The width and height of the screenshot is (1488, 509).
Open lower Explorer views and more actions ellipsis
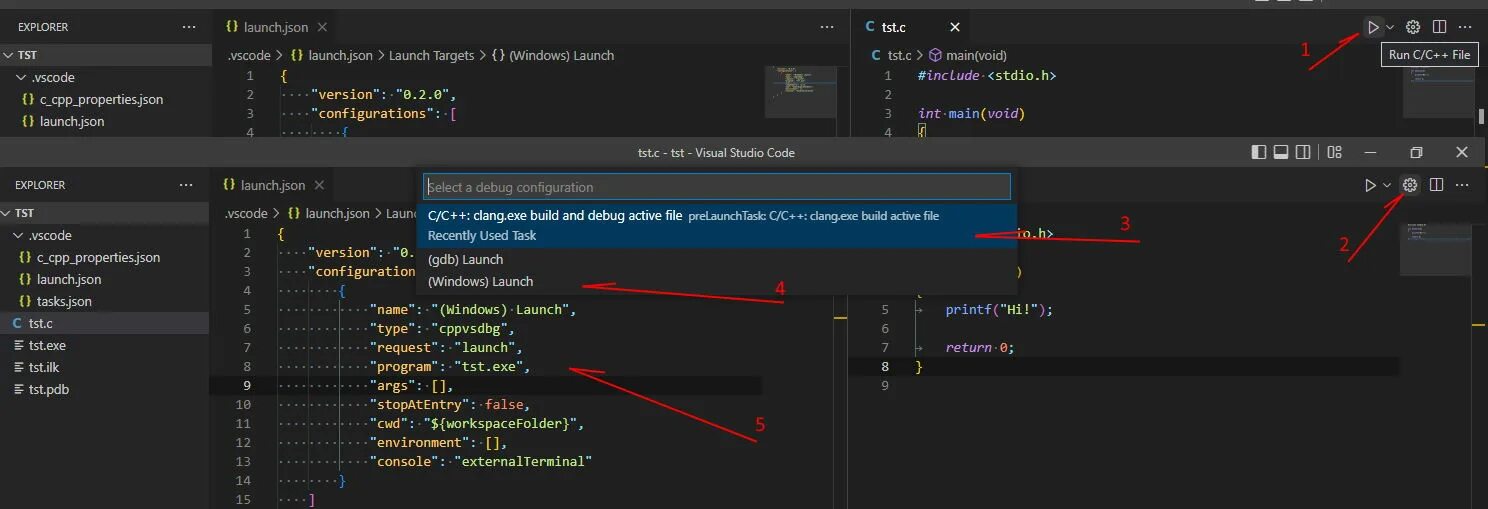coord(186,185)
